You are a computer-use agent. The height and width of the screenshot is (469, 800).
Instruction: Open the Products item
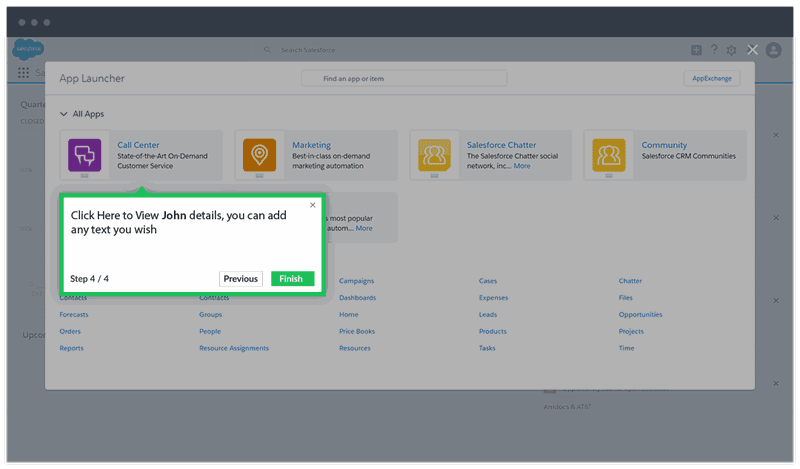493,331
